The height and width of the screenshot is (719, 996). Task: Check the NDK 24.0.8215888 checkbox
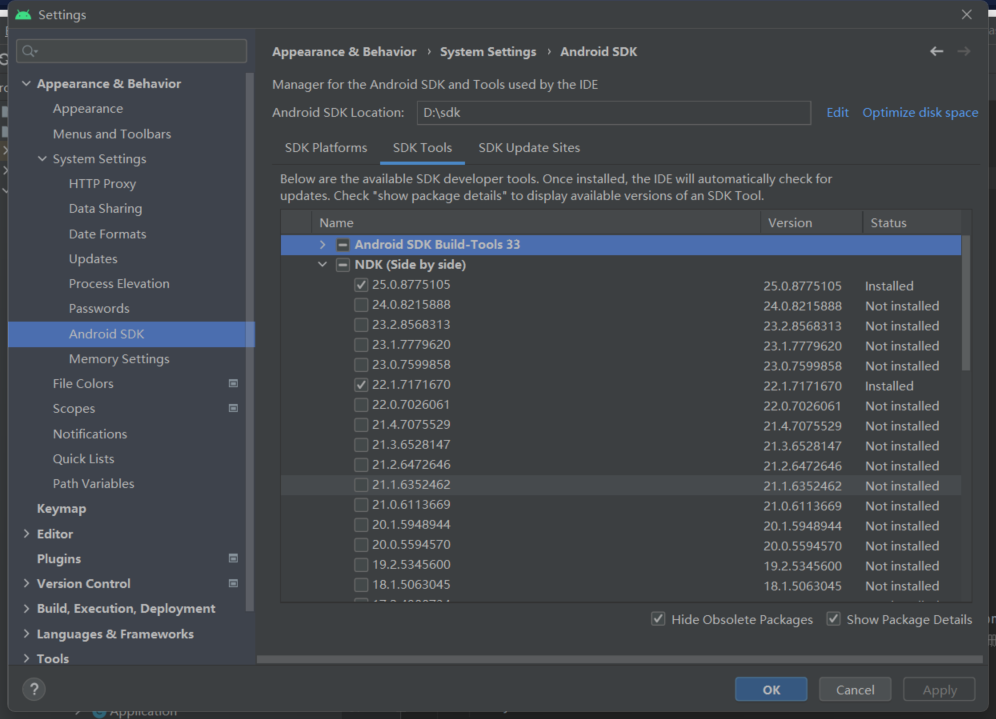coord(361,305)
